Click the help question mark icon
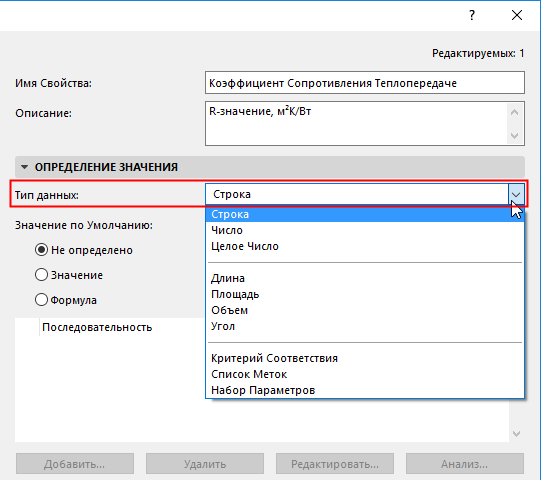Screen dimensions: 541x480 (x=472, y=15)
